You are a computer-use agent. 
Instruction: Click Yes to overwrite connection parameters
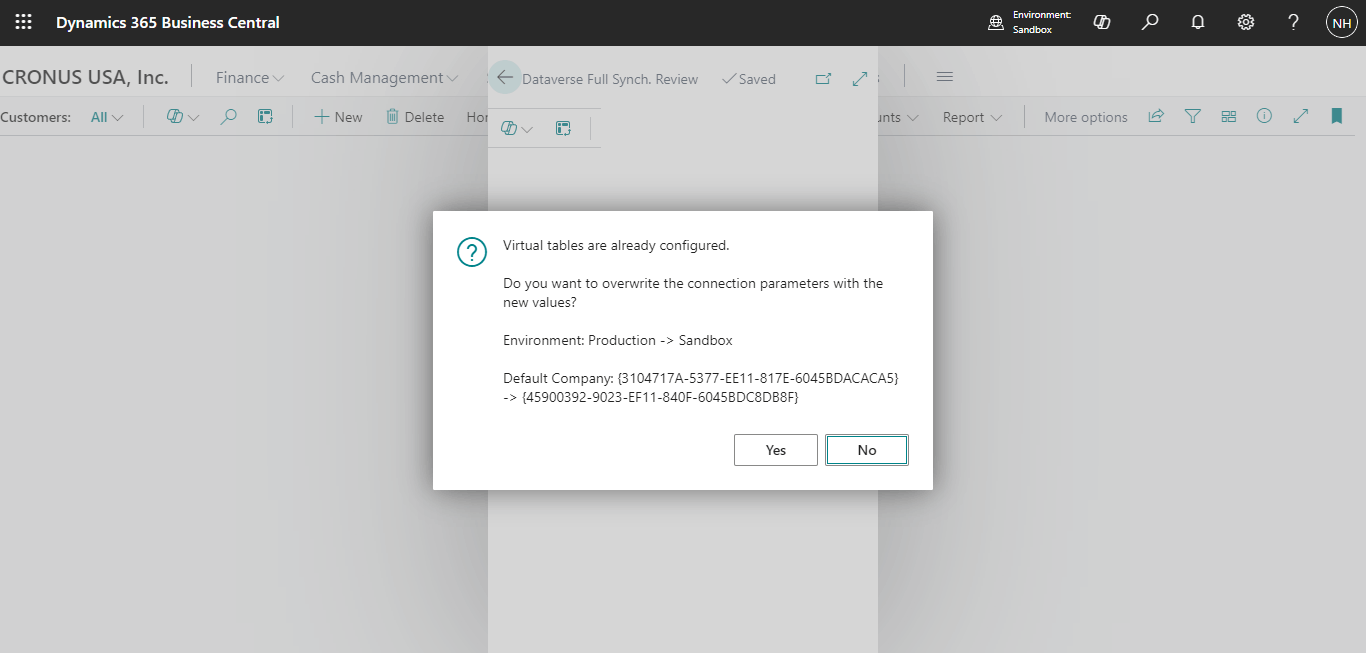pyautogui.click(x=776, y=450)
